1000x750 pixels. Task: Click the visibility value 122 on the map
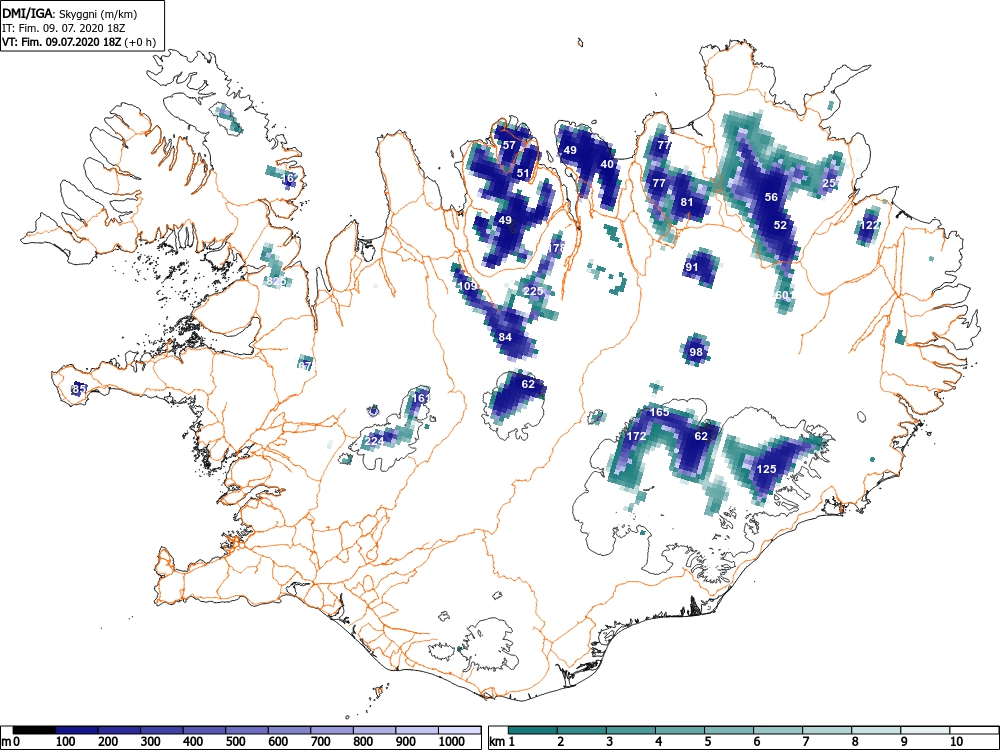[870, 225]
